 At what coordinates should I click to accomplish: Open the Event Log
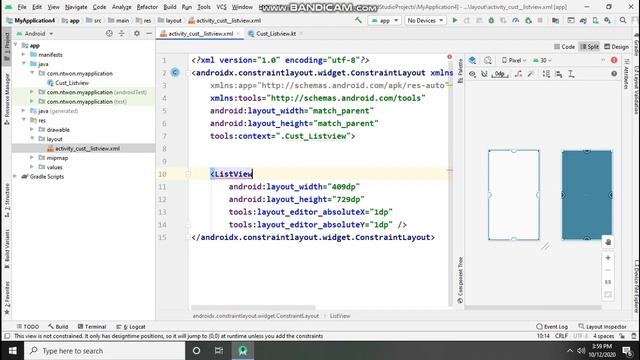coord(552,327)
